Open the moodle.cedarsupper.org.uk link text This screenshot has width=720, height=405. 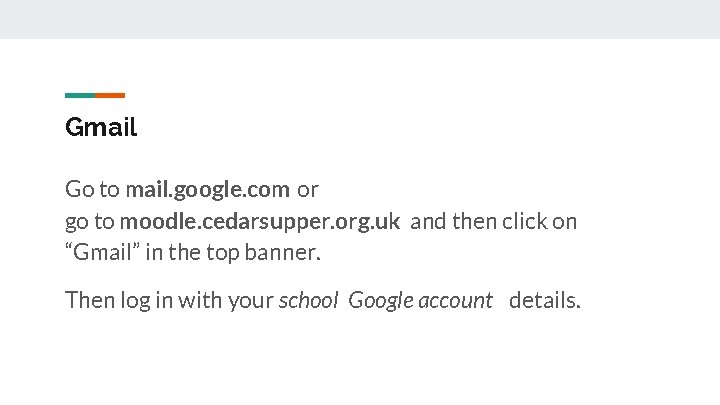click(260, 221)
